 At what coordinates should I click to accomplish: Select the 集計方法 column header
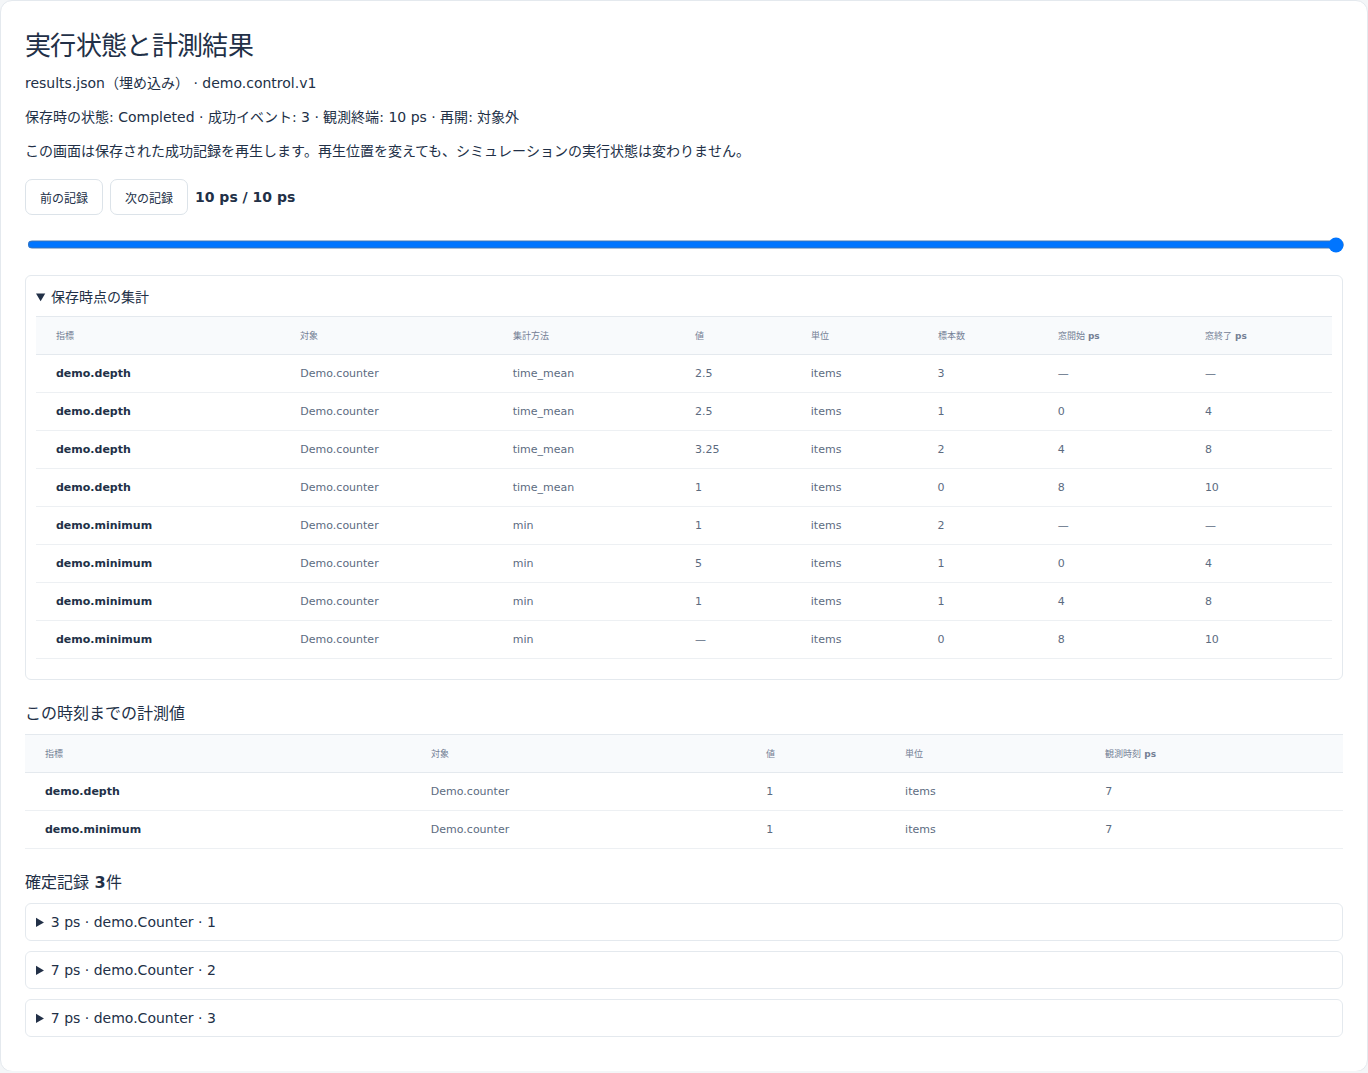pyautogui.click(x=531, y=336)
